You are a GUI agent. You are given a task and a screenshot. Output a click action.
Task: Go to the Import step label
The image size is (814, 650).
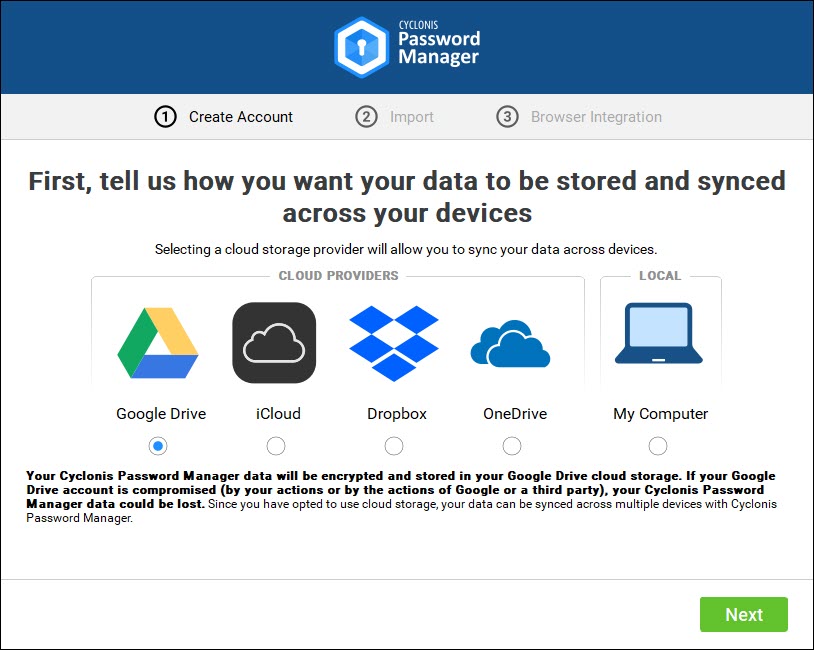point(412,117)
